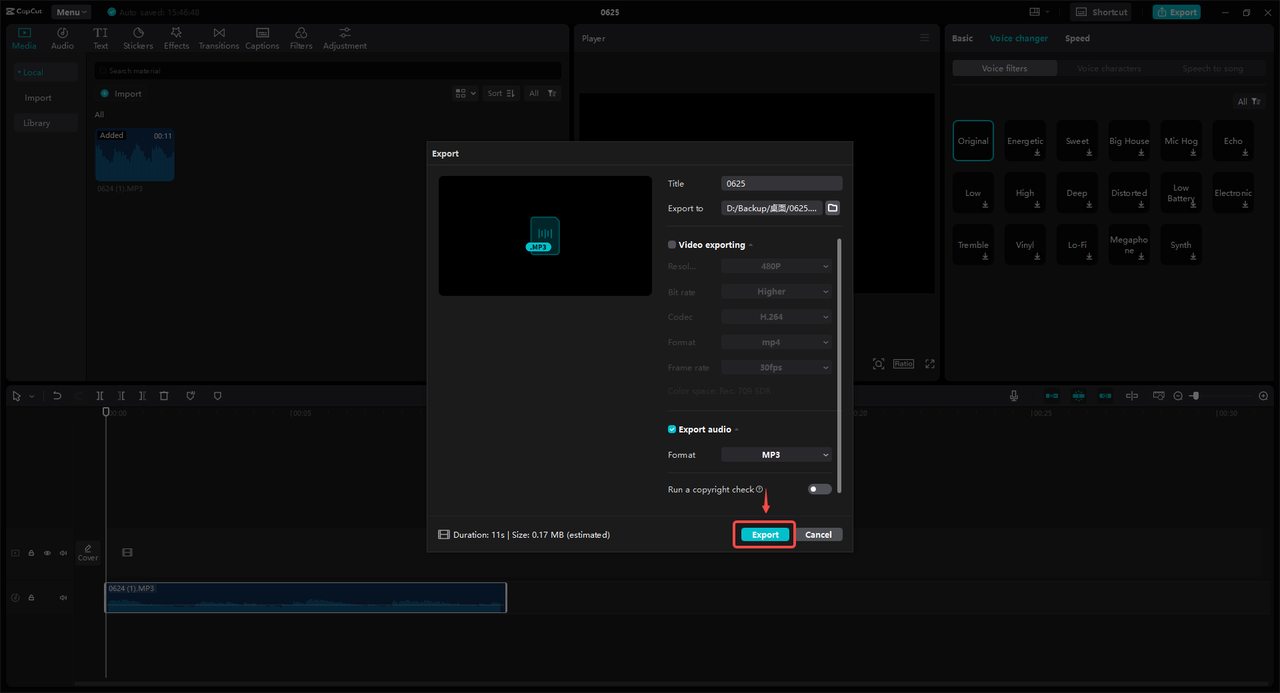Viewport: 1280px width, 693px height.
Task: Click the Search material field
Action: coord(328,71)
